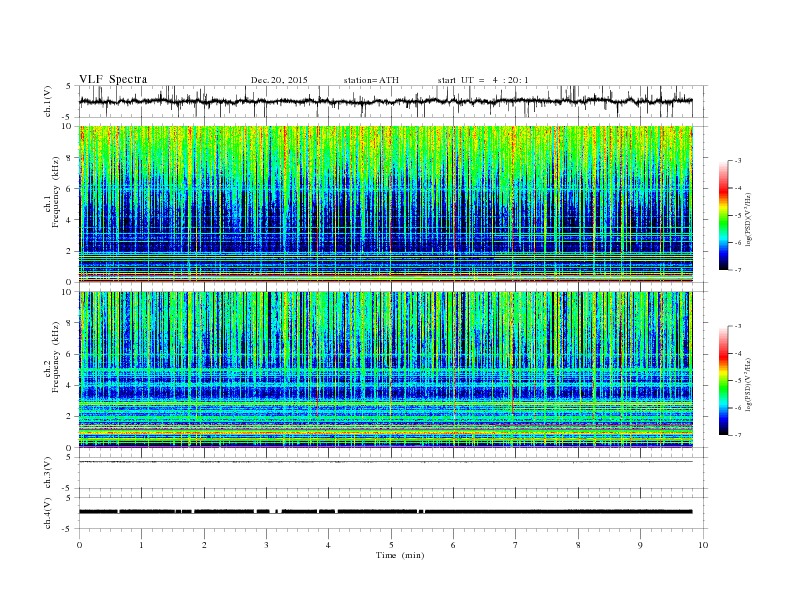Click the 'VLF Spectra' title text
The image size is (792, 612).
click(x=113, y=79)
